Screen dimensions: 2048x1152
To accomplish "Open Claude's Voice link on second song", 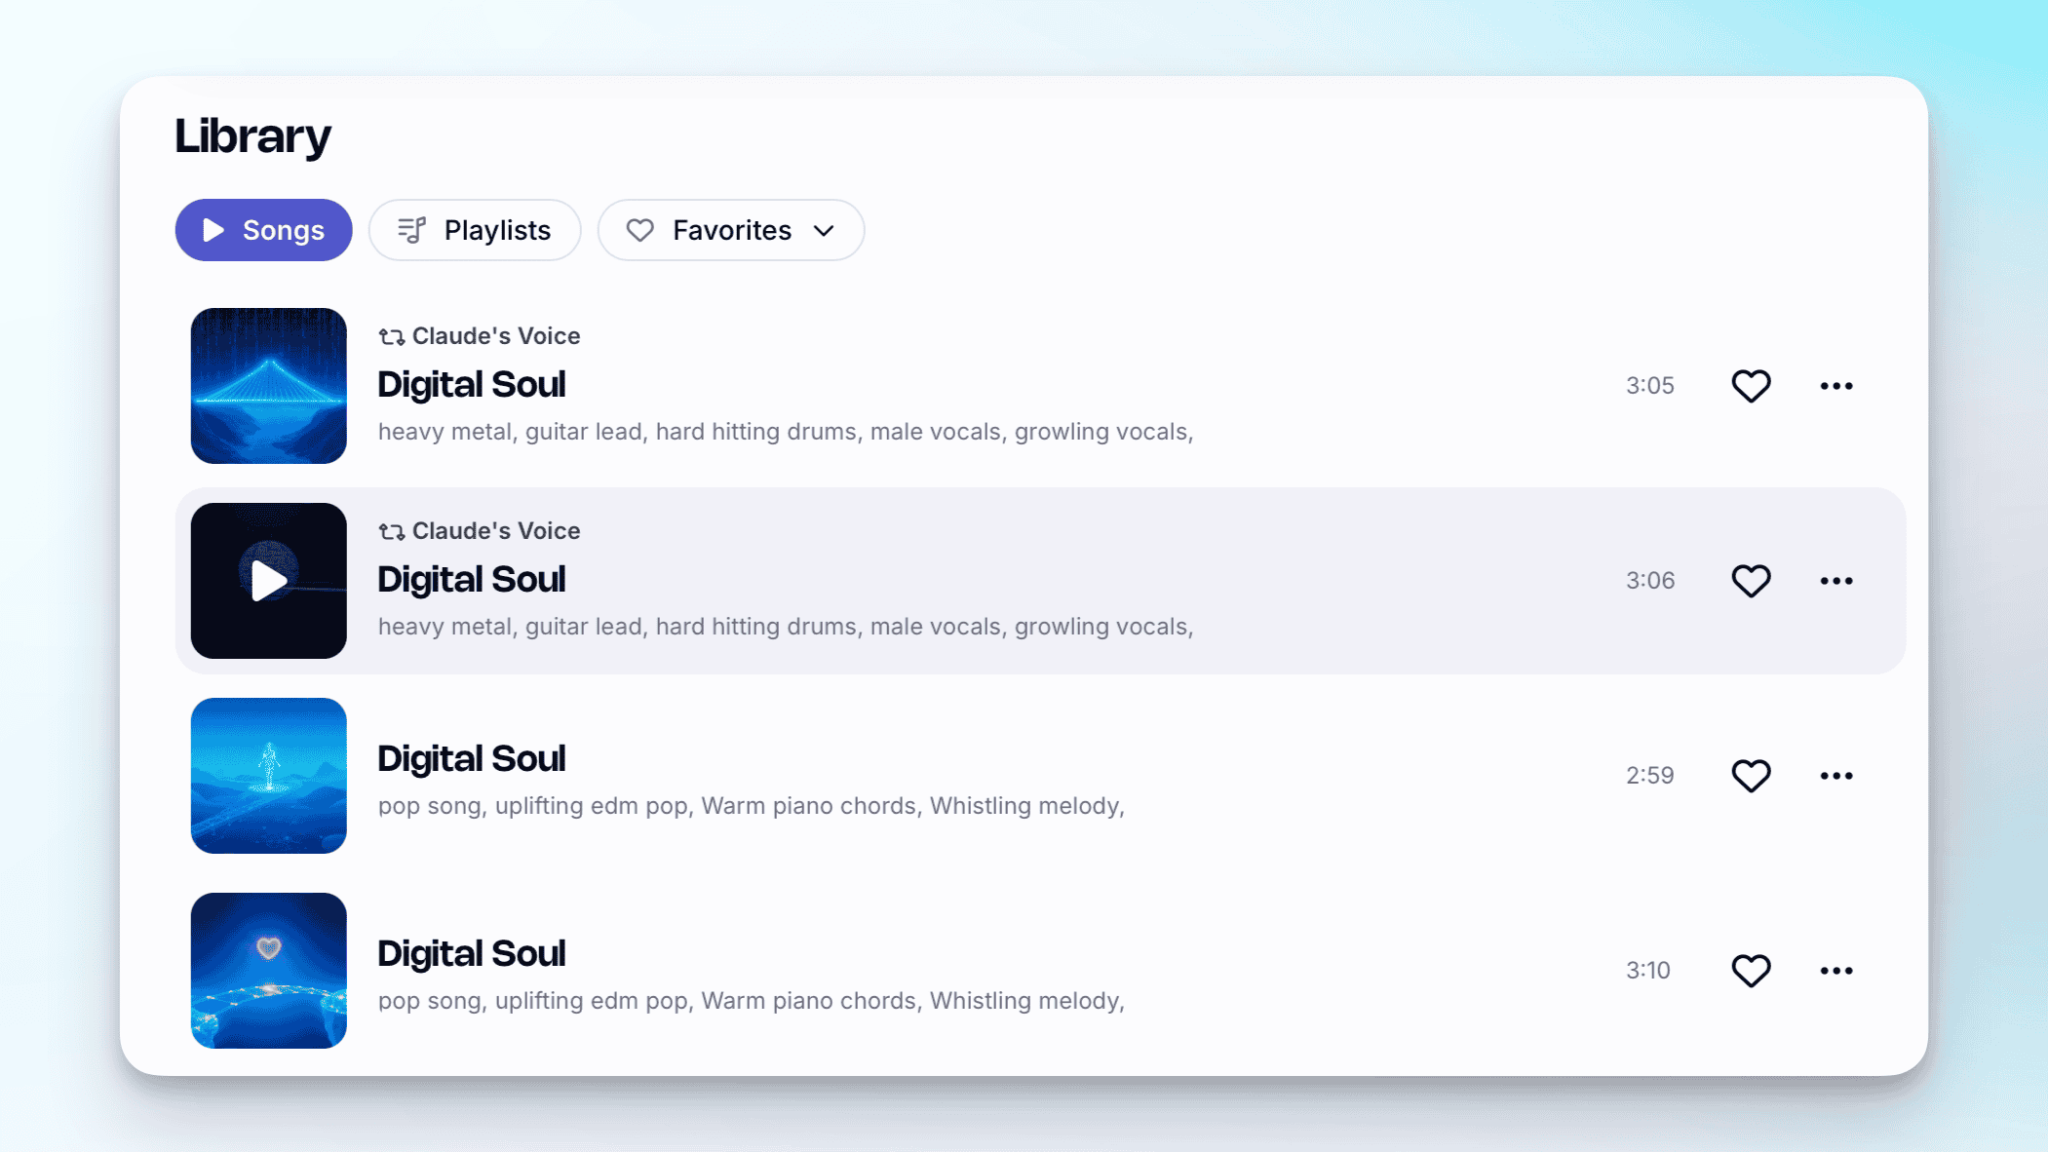I will (x=496, y=531).
